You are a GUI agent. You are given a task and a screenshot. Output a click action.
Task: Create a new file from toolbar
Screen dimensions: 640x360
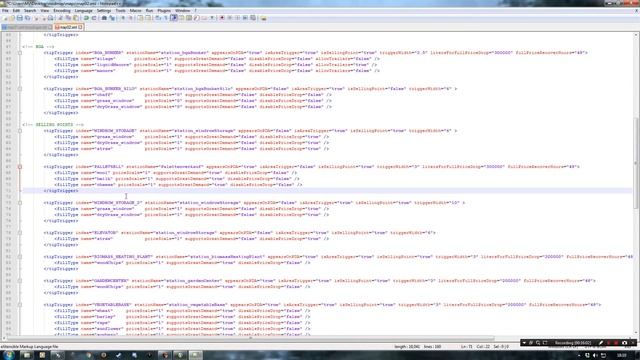point(5,18)
